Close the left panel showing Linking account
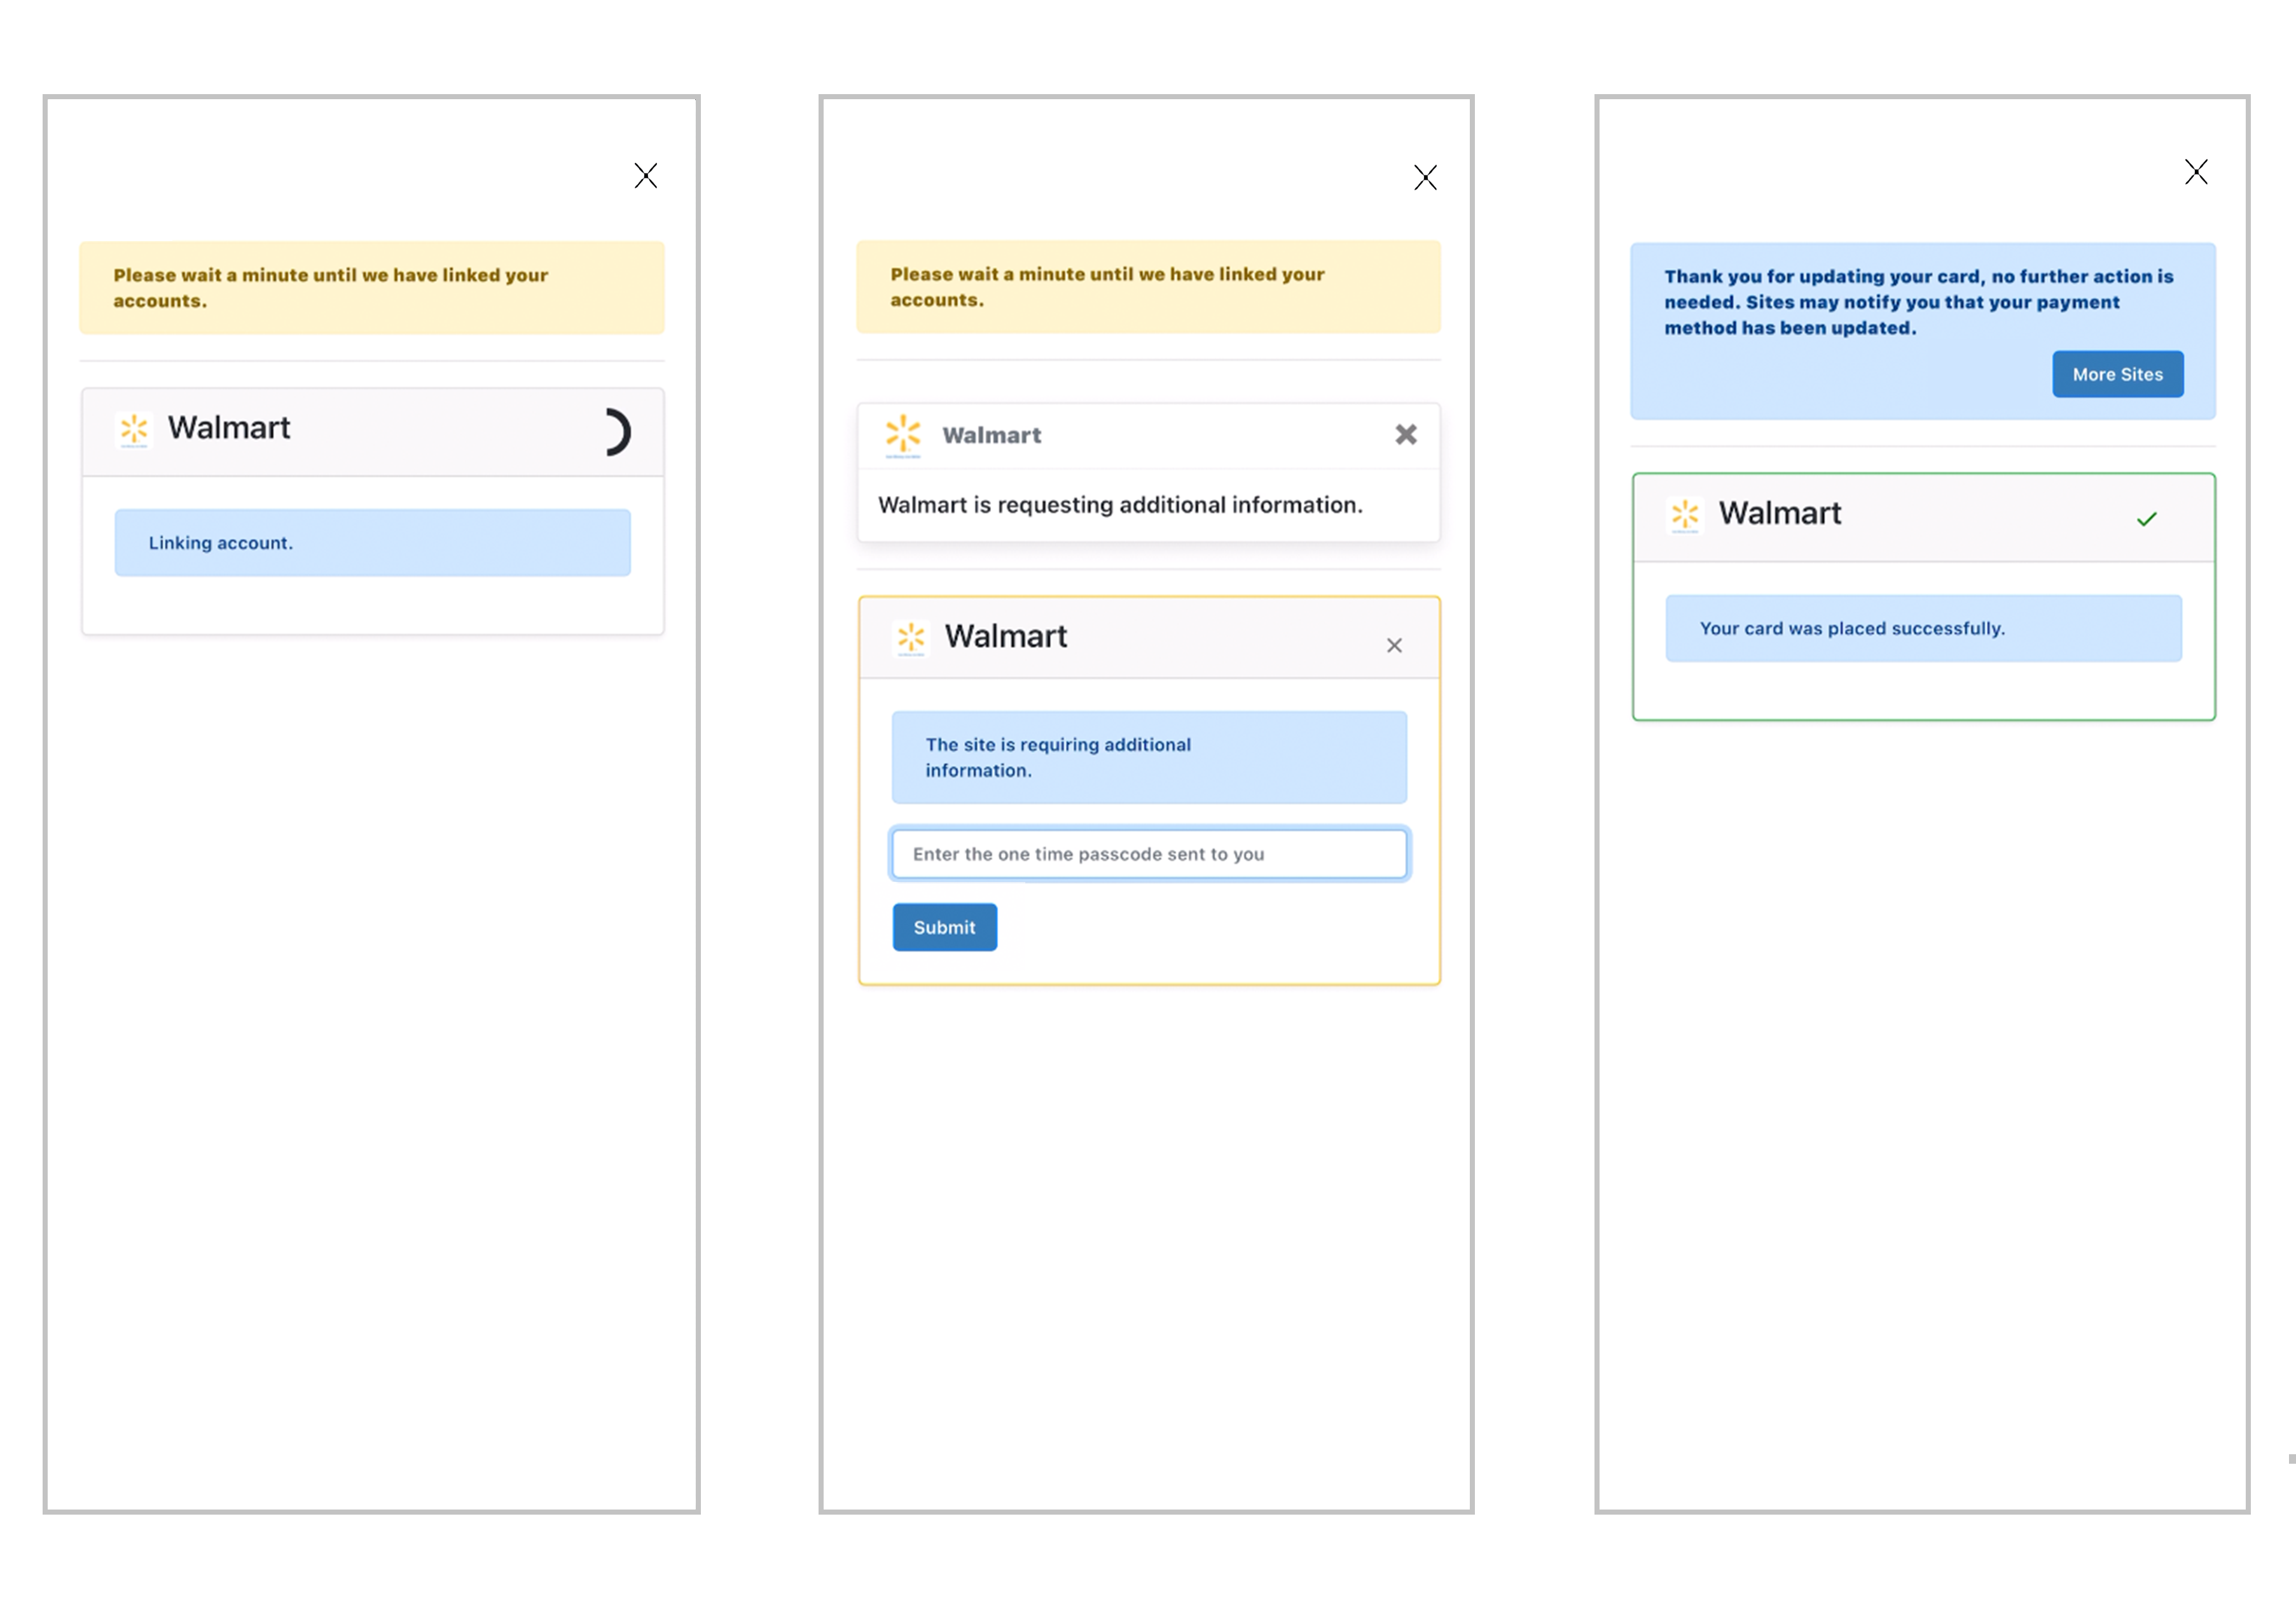 646,176
